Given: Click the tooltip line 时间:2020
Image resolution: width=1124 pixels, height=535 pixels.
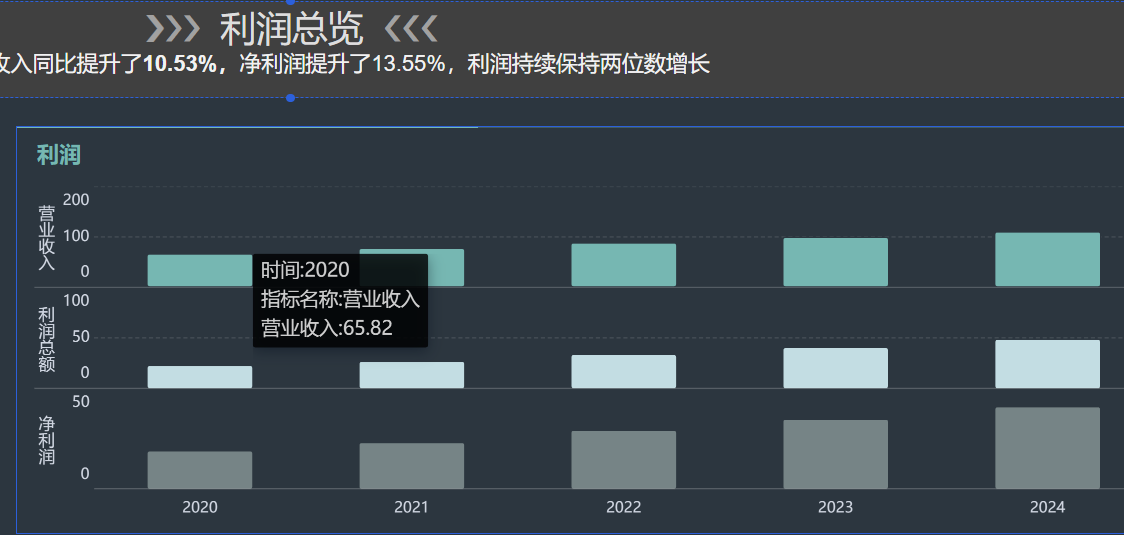Looking at the screenshot, I should pyautogui.click(x=305, y=270).
